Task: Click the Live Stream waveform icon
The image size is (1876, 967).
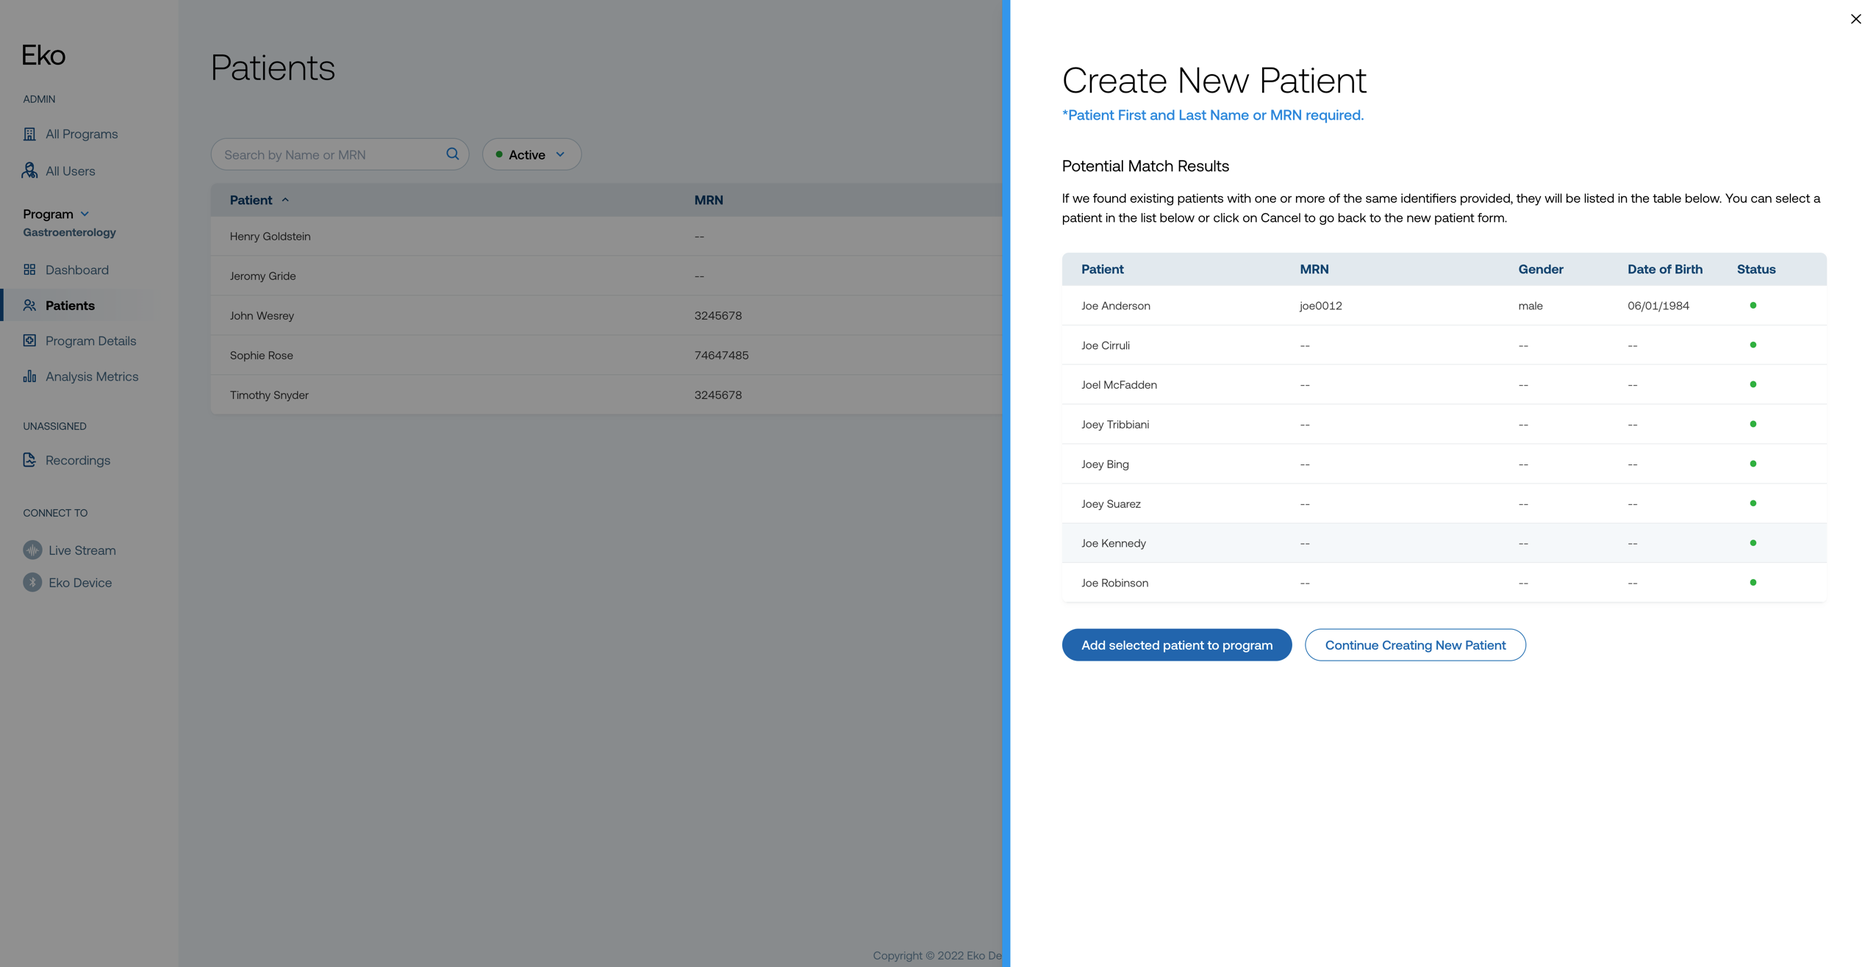Action: click(33, 550)
